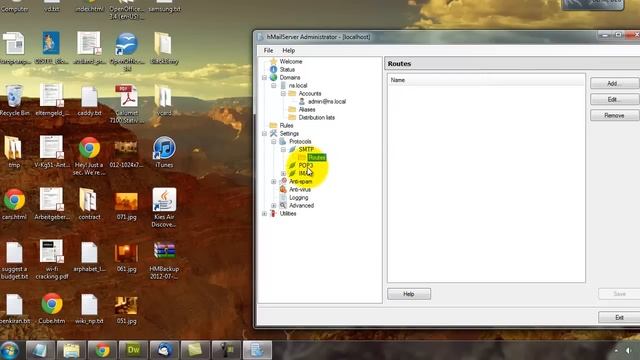Select the IMAP protocol node

click(305, 173)
